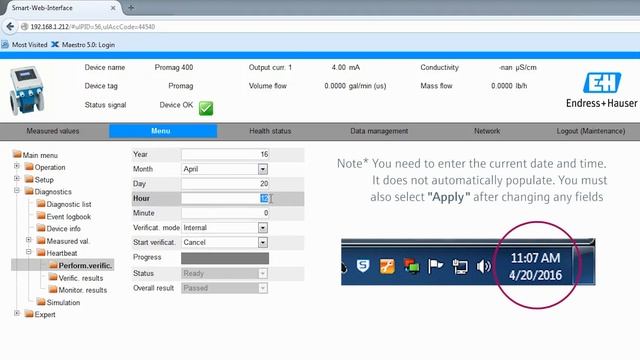Open Verificat. mode dropdown
Screen dimensions: 640x360
(x=225, y=228)
